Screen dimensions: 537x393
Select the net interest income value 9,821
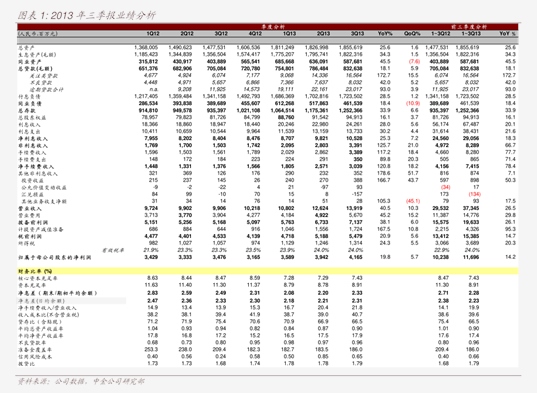(321, 138)
